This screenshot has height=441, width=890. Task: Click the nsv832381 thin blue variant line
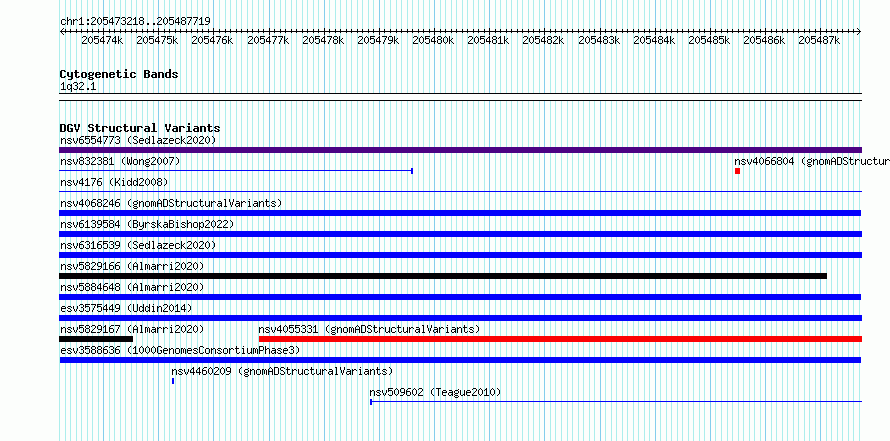tap(236, 171)
